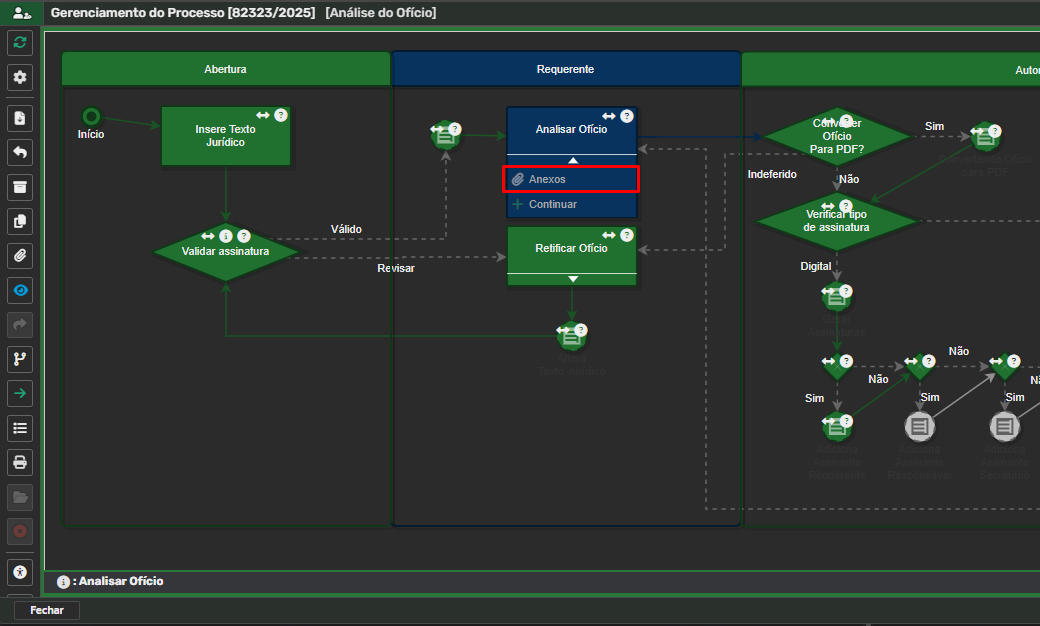This screenshot has width=1040, height=626.
Task: Click the Análise do Ofício title text
Action: coord(381,13)
